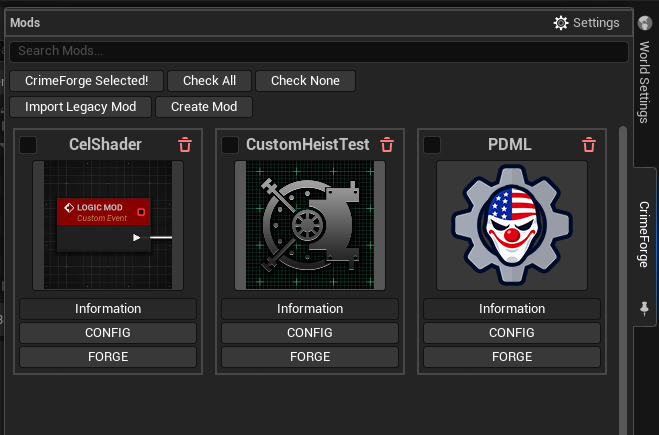Click the PDML clown mask gear thumbnail

click(512, 225)
